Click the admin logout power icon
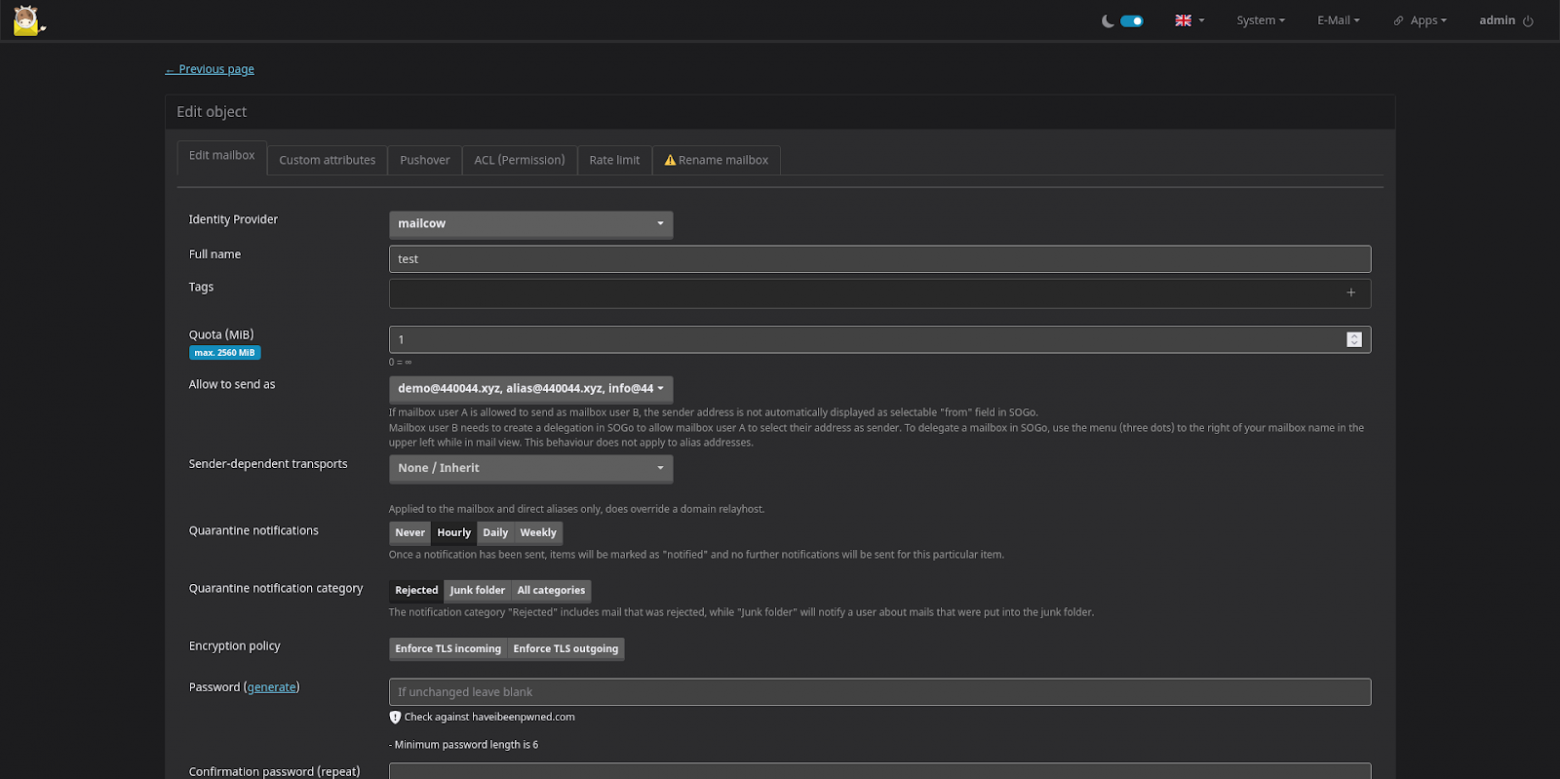Screen dimensions: 1560x779 1528,21
